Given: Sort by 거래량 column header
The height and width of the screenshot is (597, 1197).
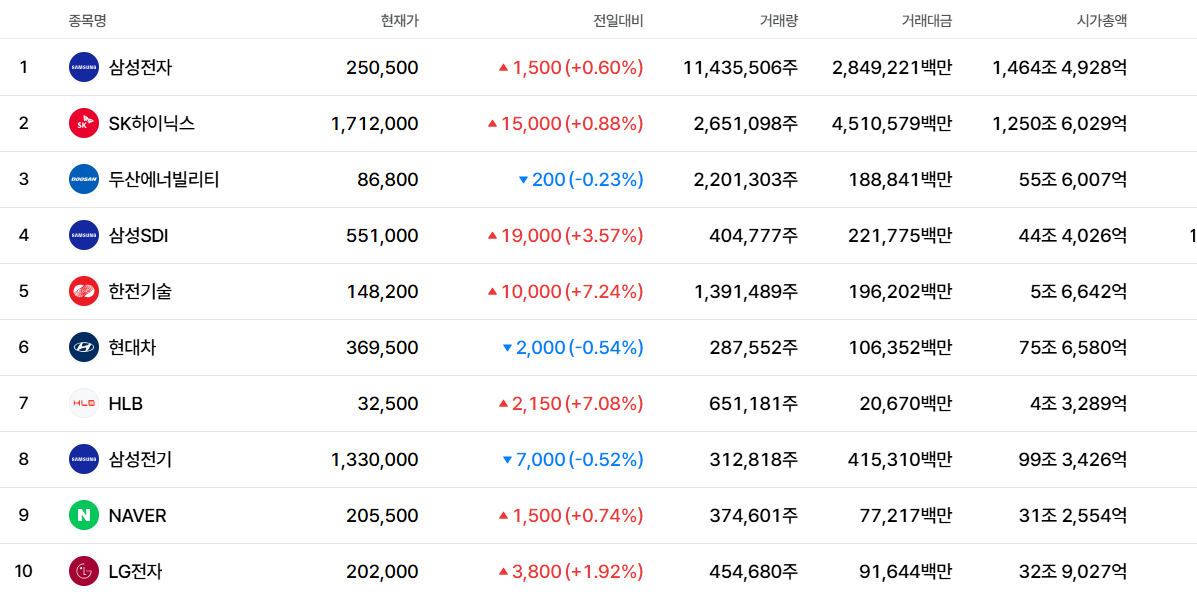Looking at the screenshot, I should tap(779, 21).
